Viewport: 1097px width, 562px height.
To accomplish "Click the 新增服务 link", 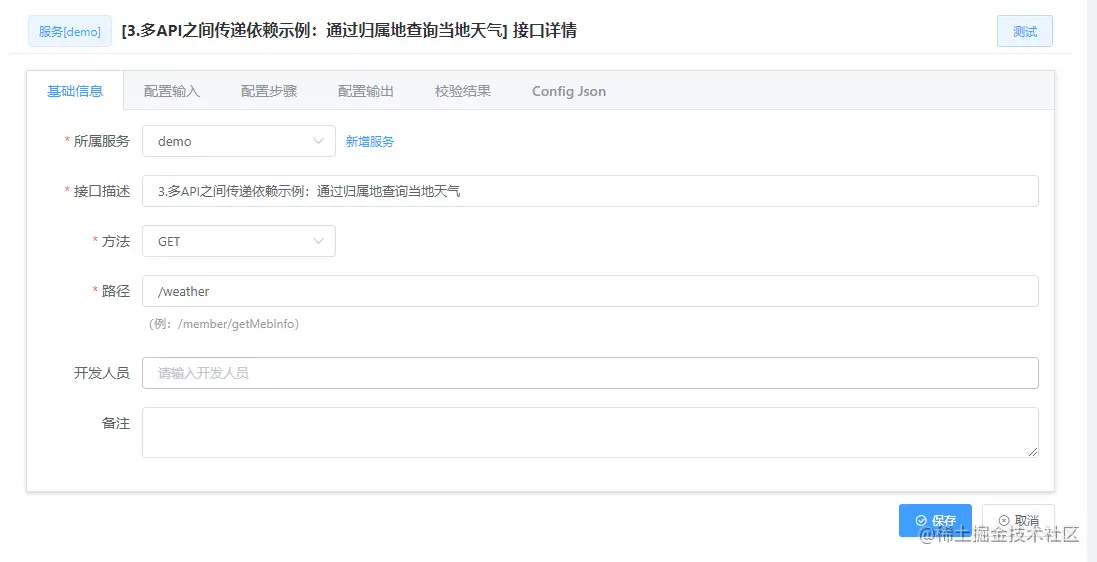I will pos(370,141).
